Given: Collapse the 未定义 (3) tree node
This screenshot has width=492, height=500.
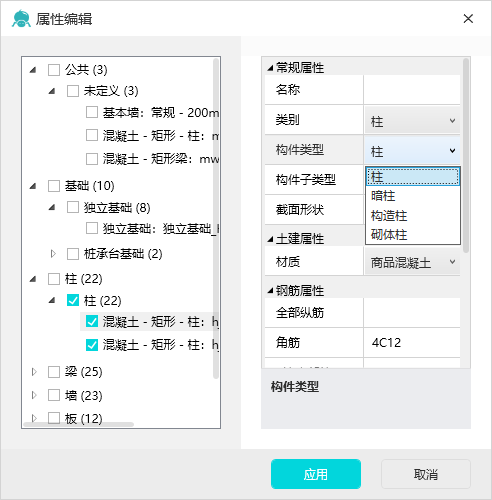Looking at the screenshot, I should (52, 91).
